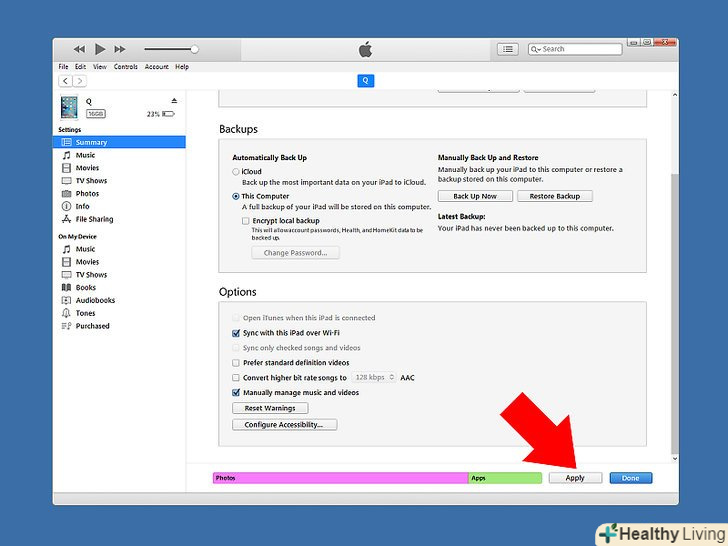Click the pink Photos storage segment
728x546 pixels.
(x=340, y=478)
